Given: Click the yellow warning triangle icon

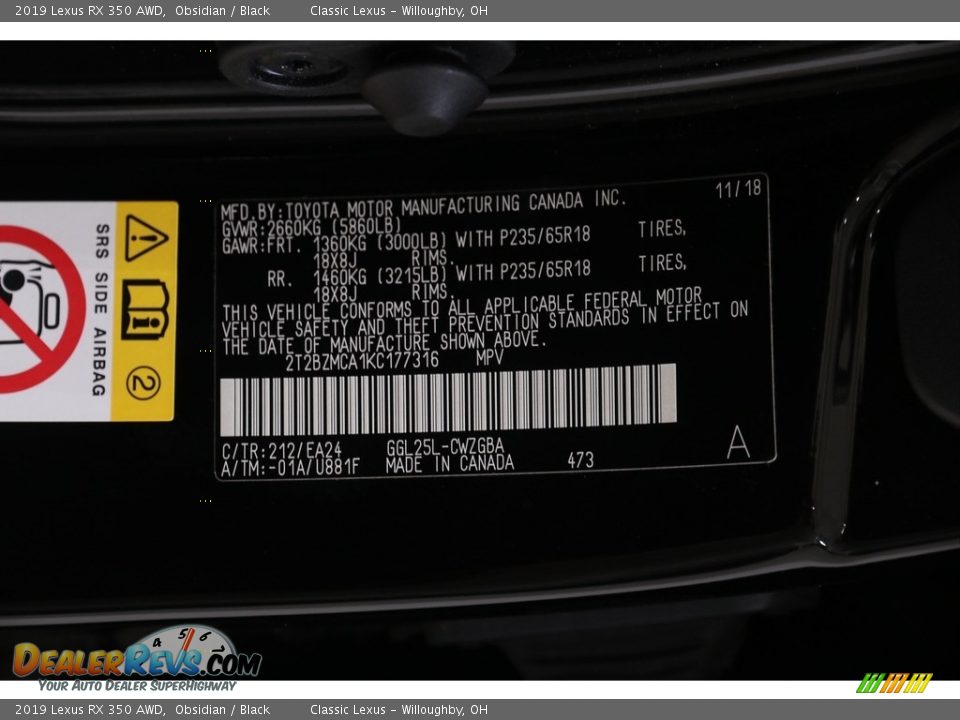Looking at the screenshot, I should tap(146, 239).
